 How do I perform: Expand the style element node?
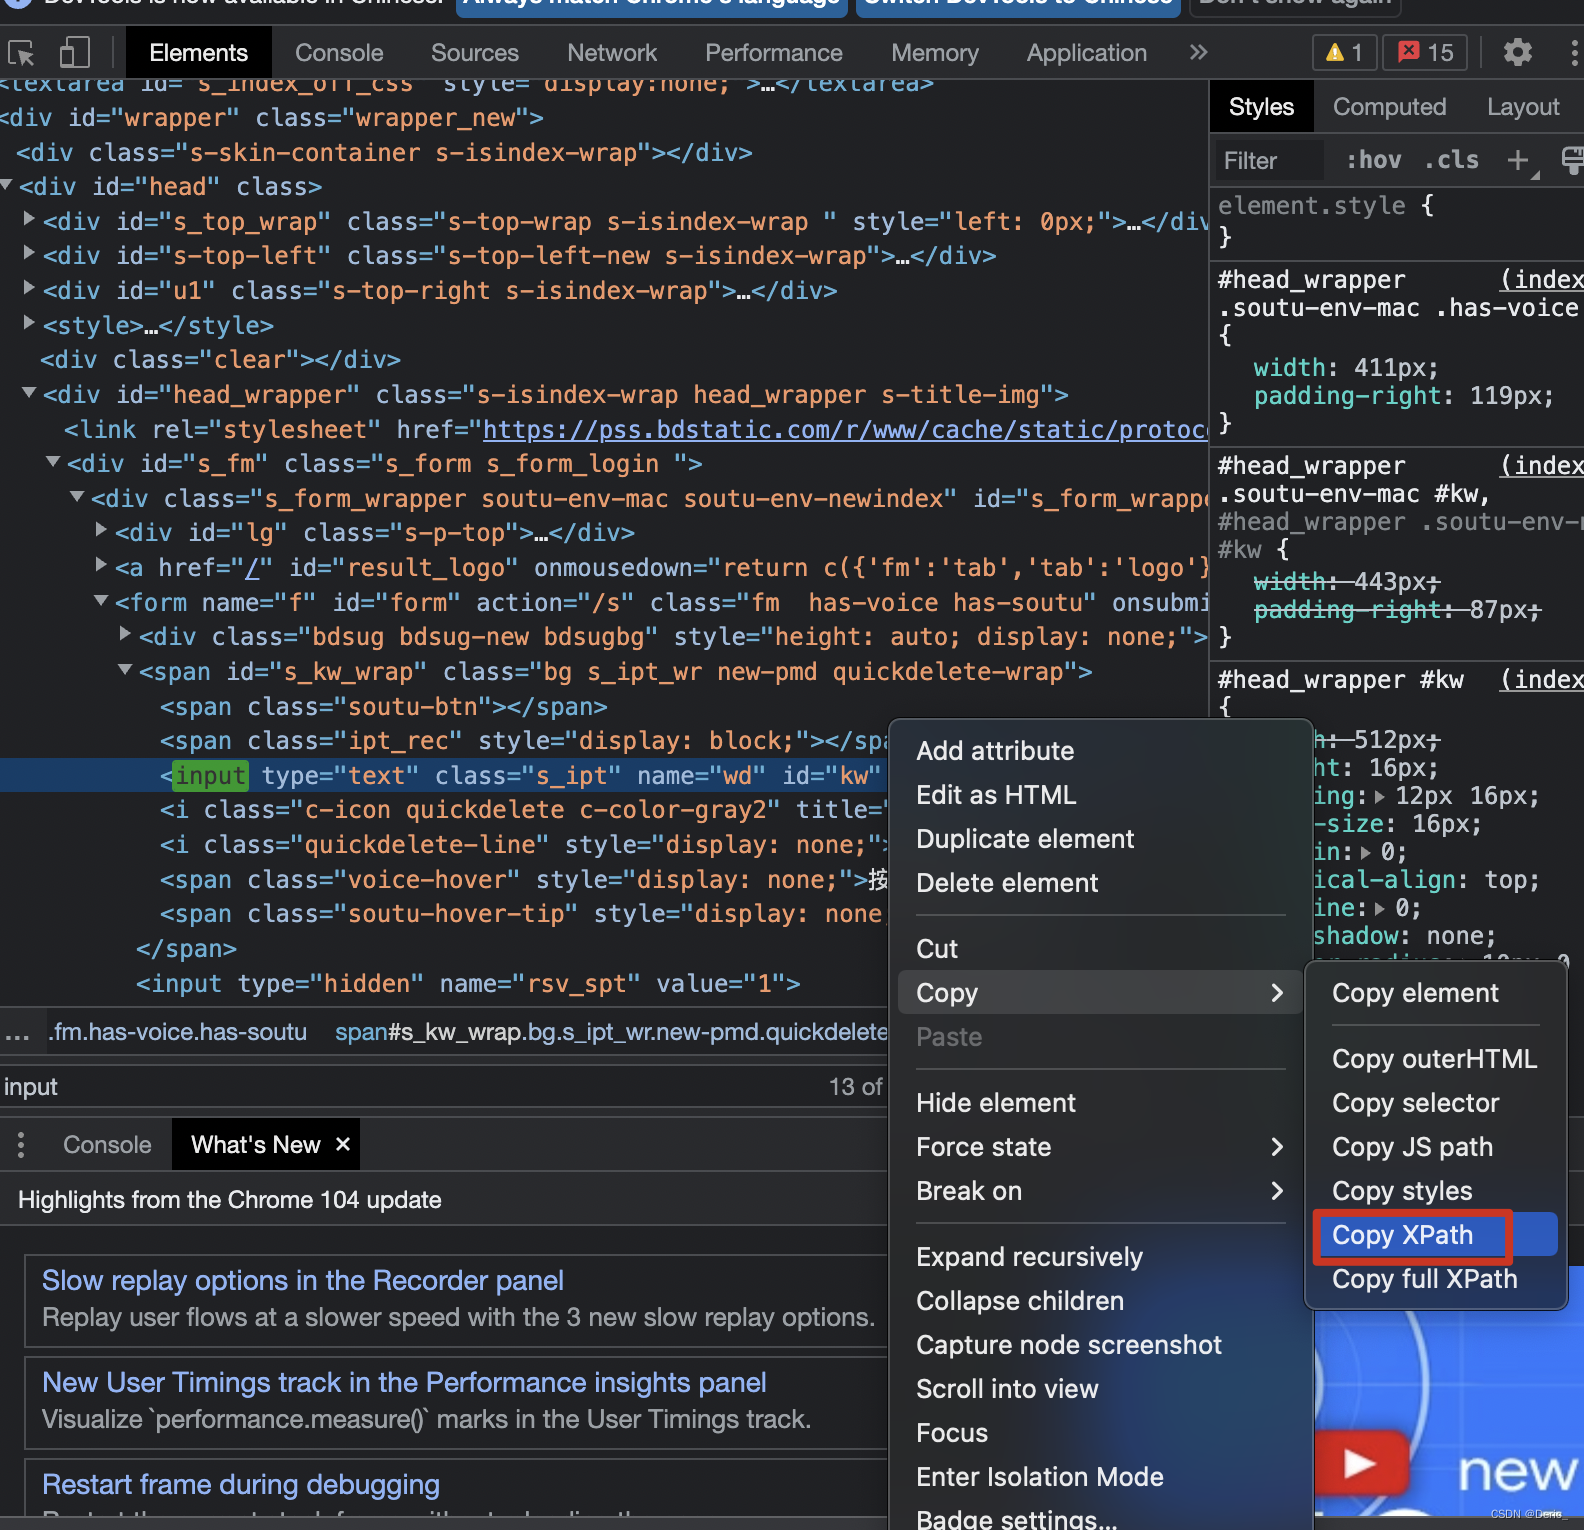pos(30,324)
